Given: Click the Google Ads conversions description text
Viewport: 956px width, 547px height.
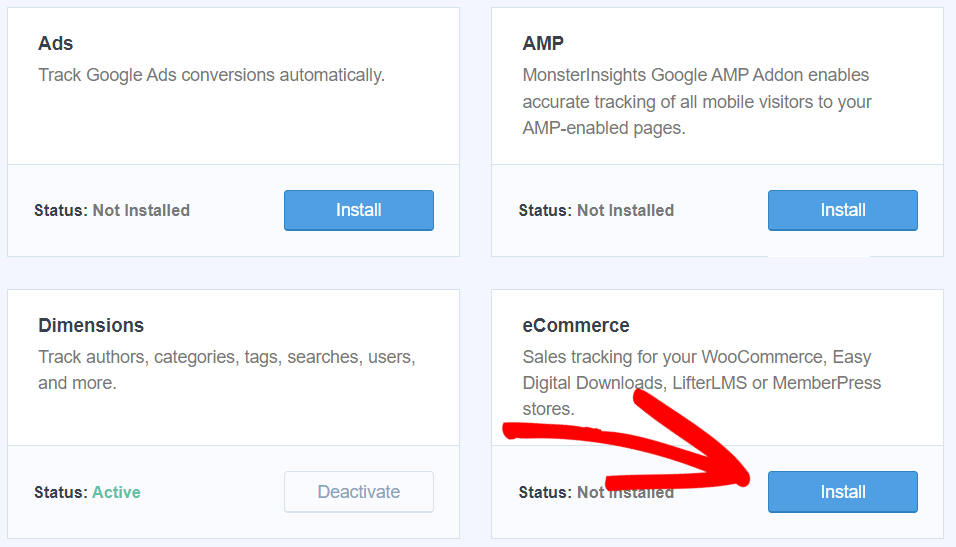Looking at the screenshot, I should [211, 75].
